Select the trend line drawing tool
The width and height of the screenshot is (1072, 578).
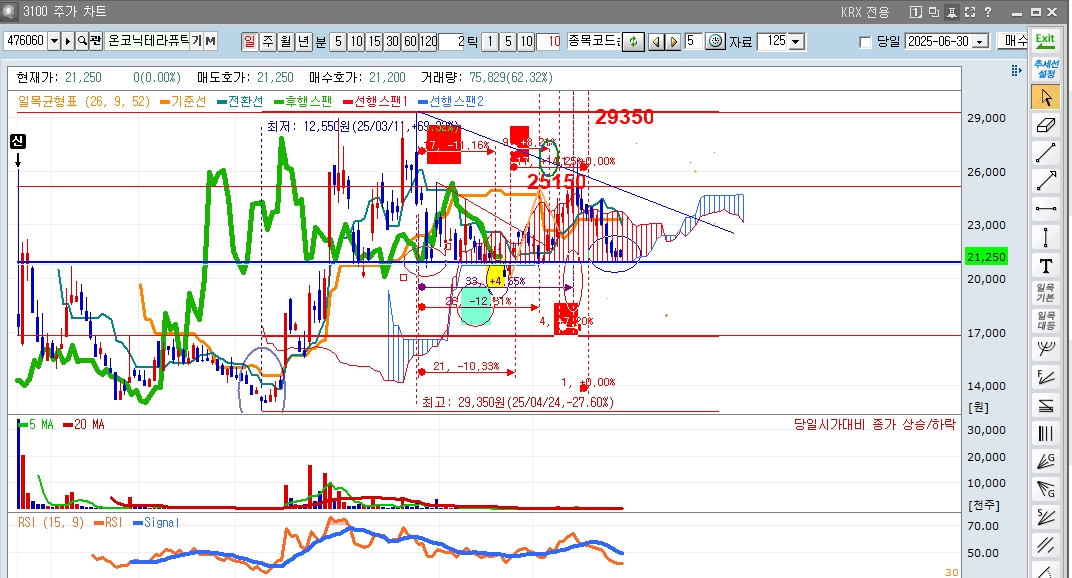(1045, 153)
